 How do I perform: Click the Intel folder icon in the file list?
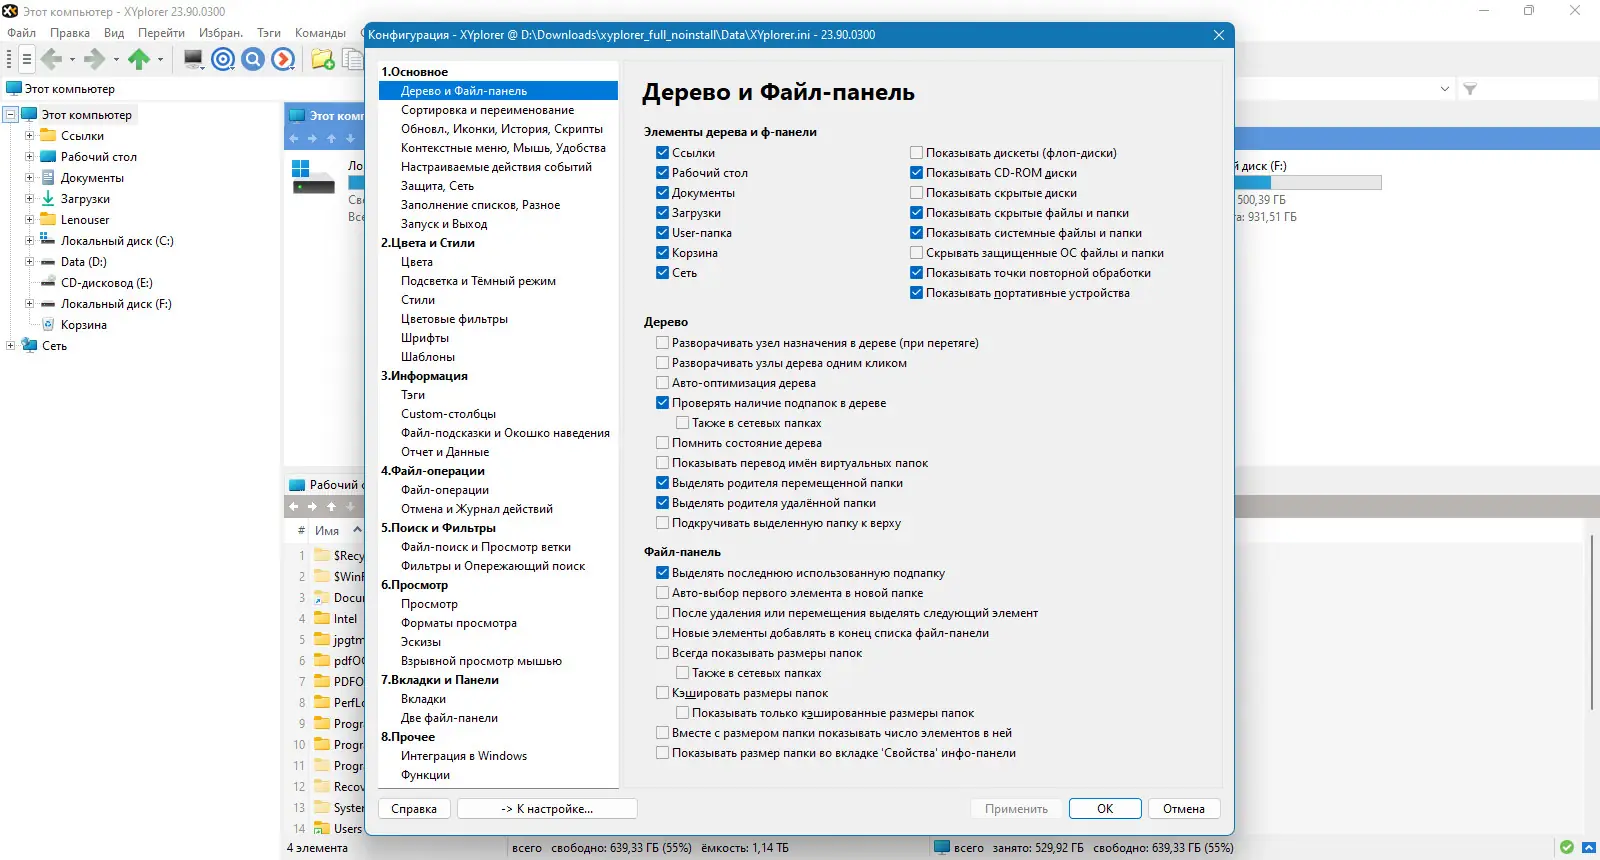(322, 619)
